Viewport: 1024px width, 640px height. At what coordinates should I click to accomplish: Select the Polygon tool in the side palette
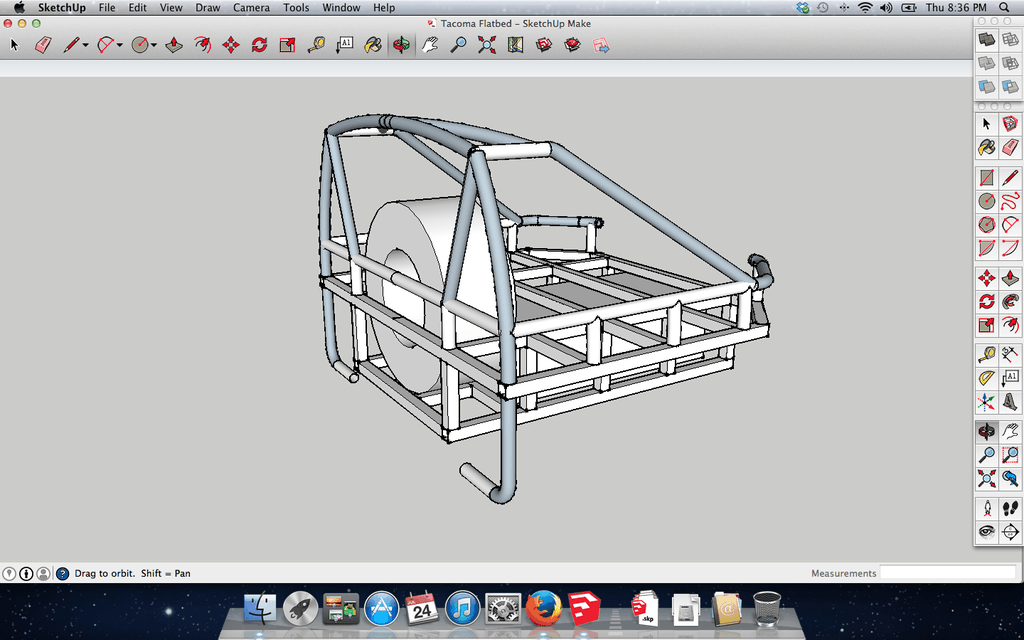pyautogui.click(x=986, y=225)
